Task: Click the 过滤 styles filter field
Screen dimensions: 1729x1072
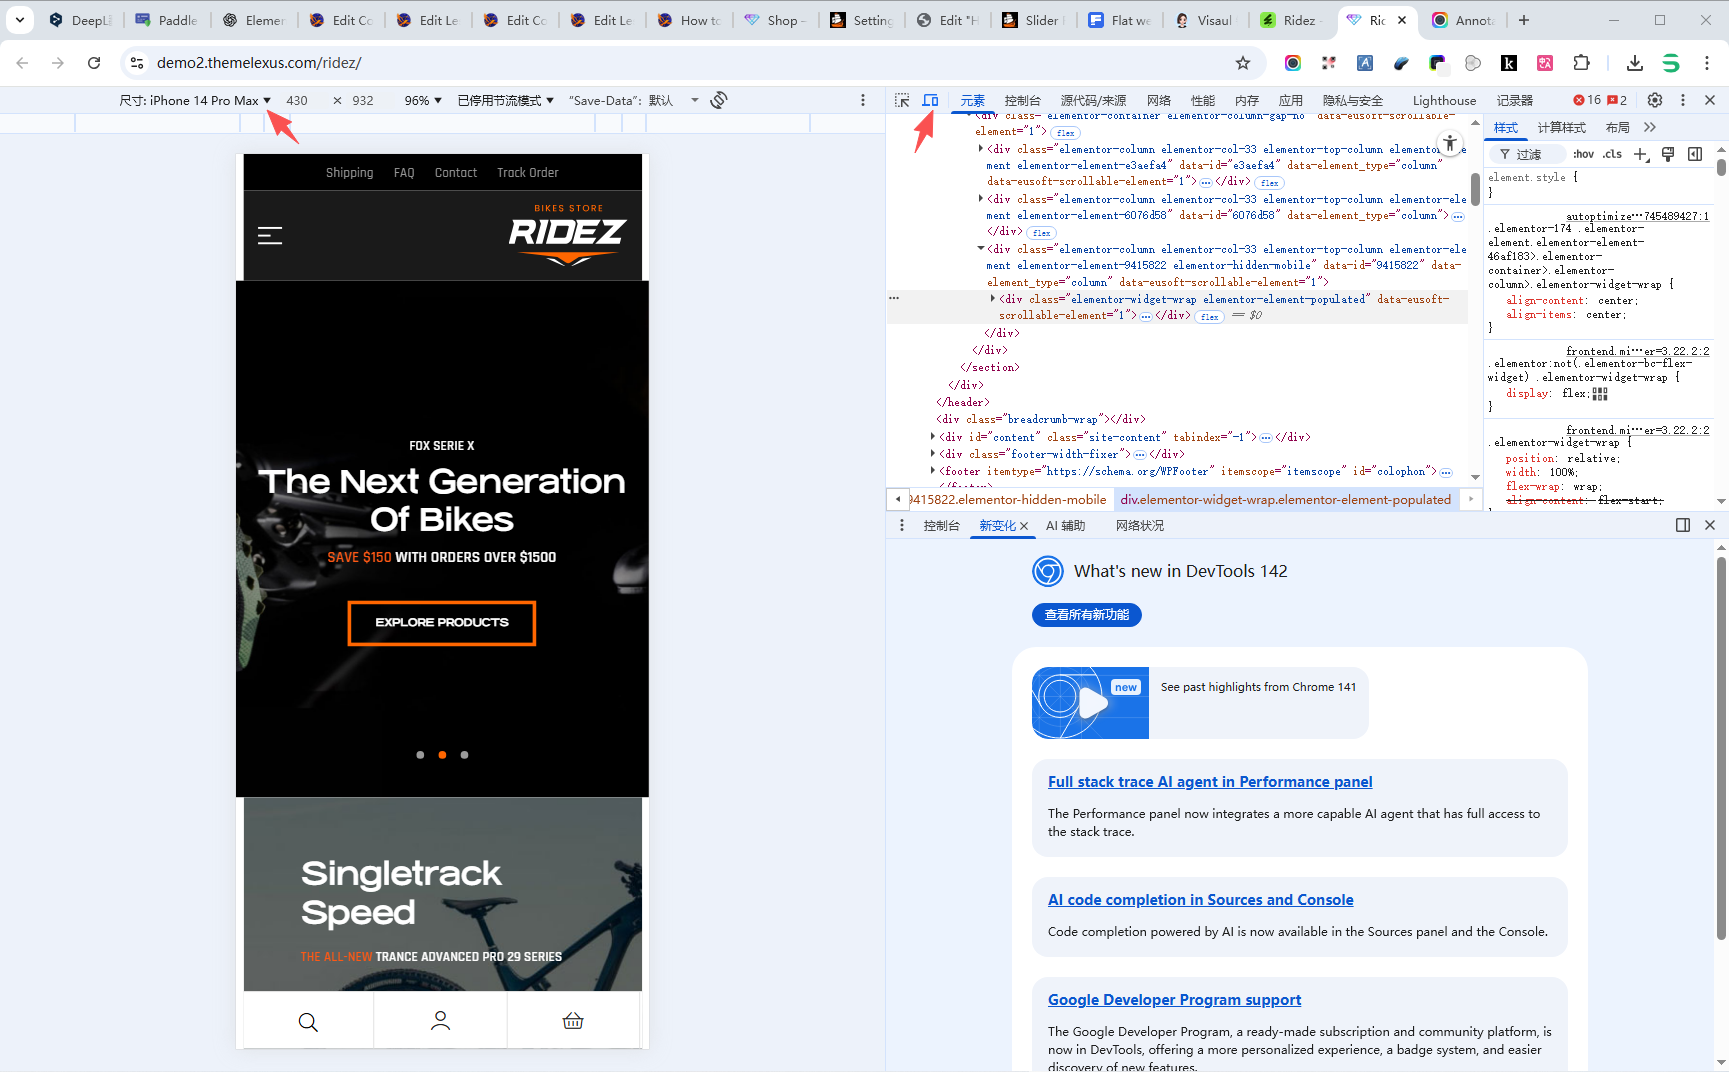Action: click(x=1530, y=154)
